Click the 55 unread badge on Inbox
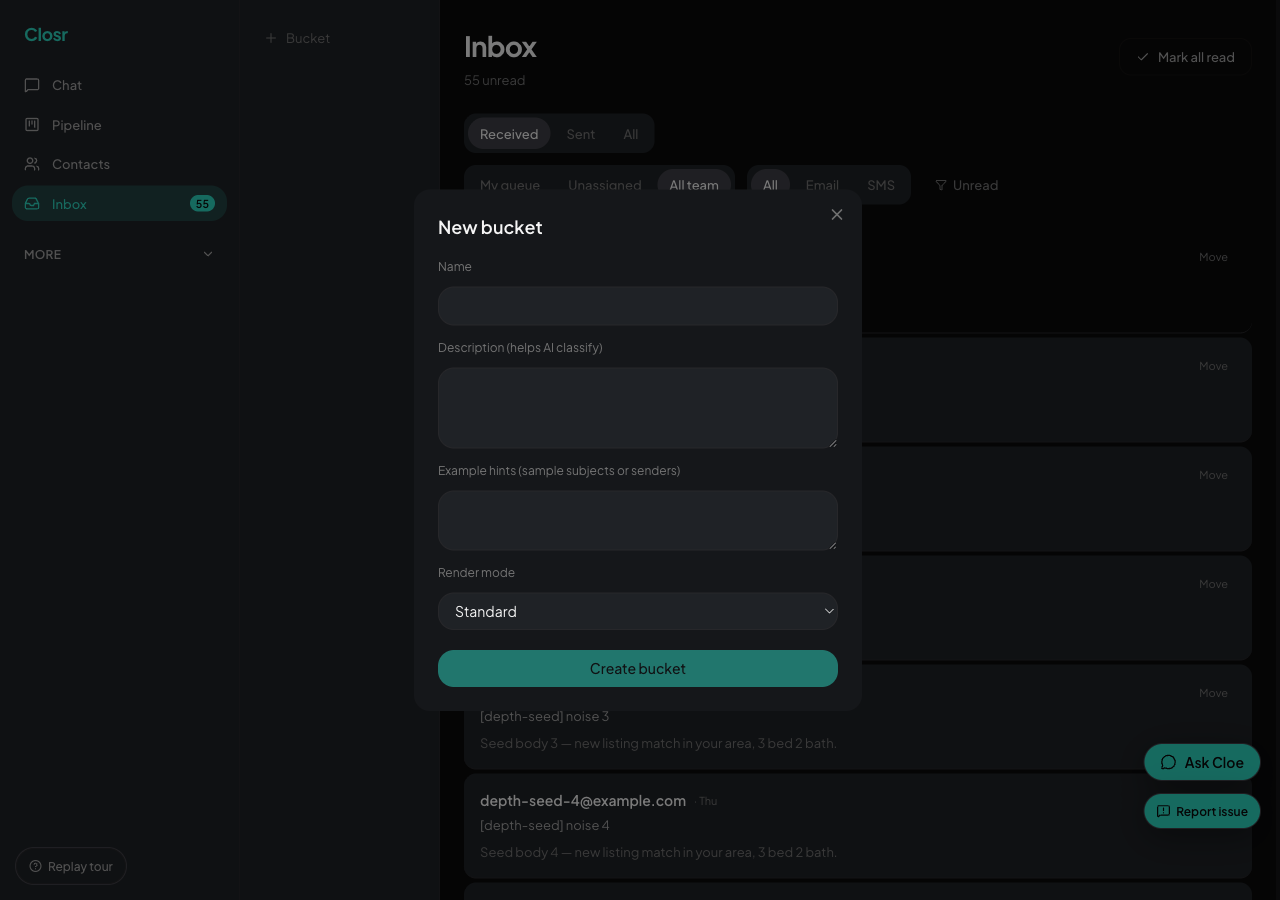1280x900 pixels. [x=202, y=204]
